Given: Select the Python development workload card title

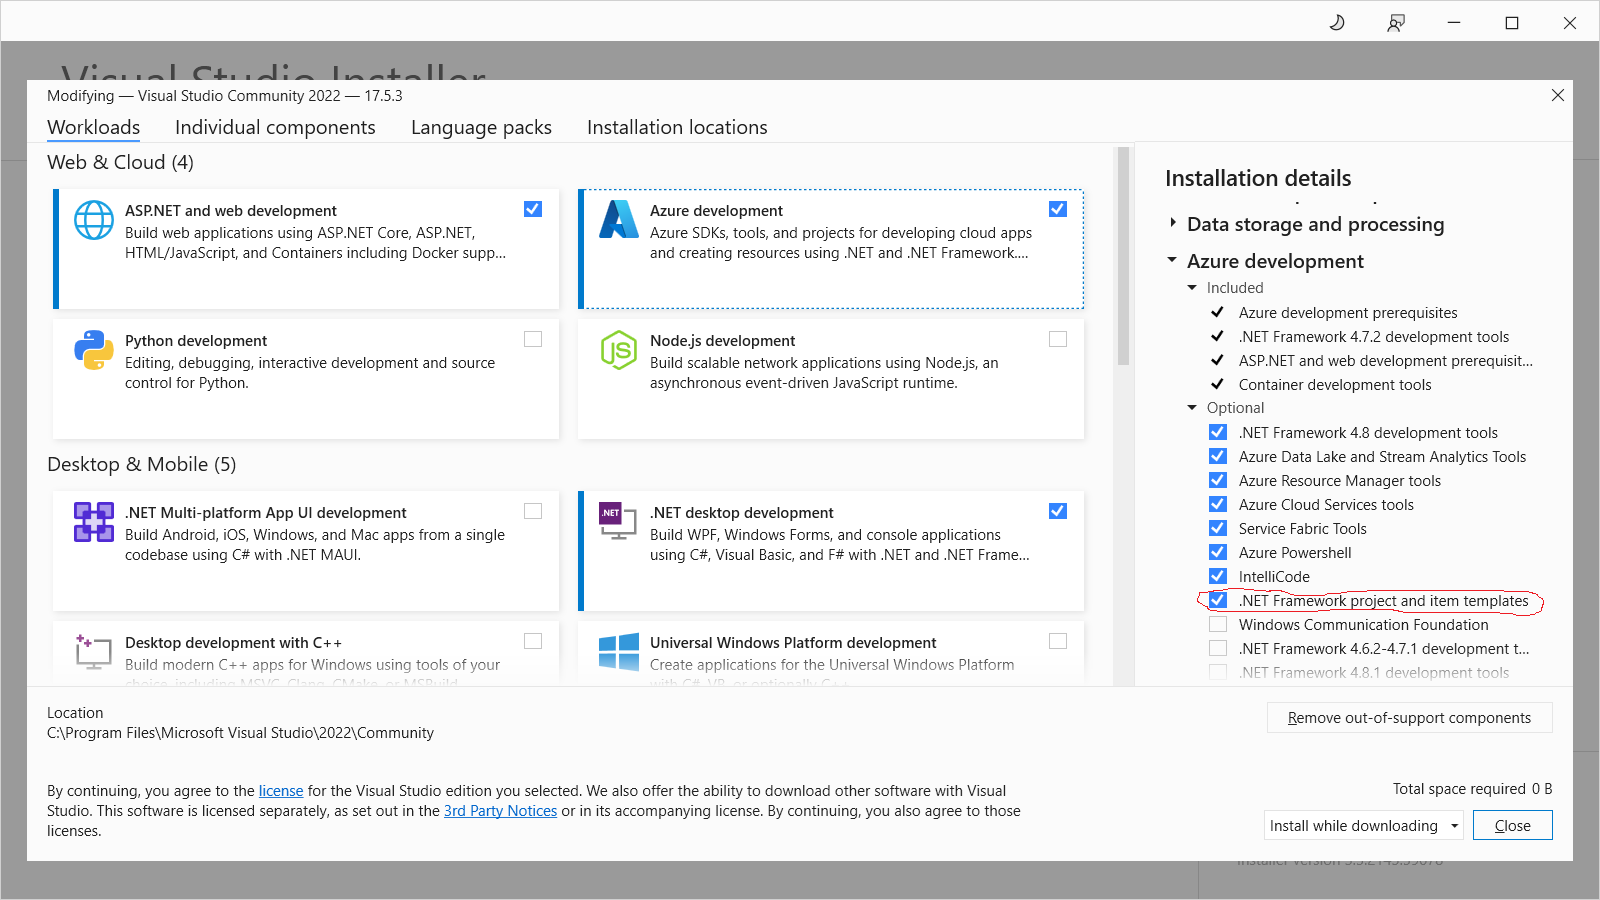Looking at the screenshot, I should [x=196, y=341].
